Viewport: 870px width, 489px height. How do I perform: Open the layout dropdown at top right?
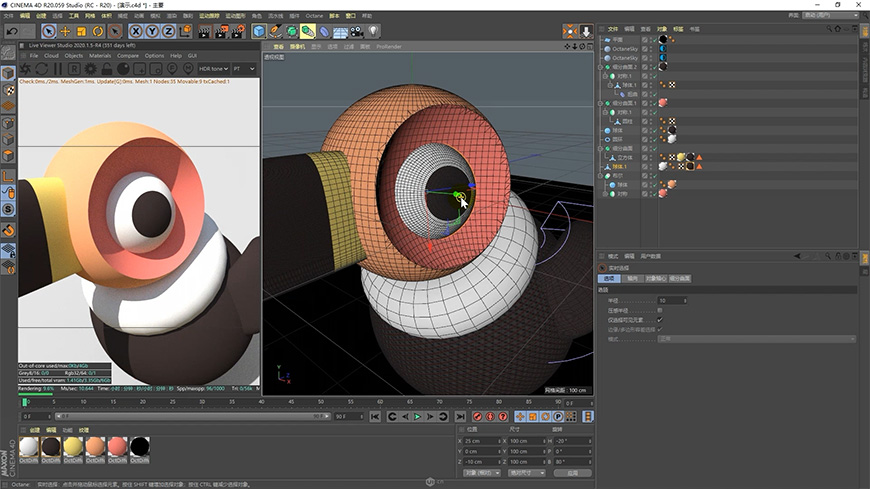pyautogui.click(x=831, y=16)
